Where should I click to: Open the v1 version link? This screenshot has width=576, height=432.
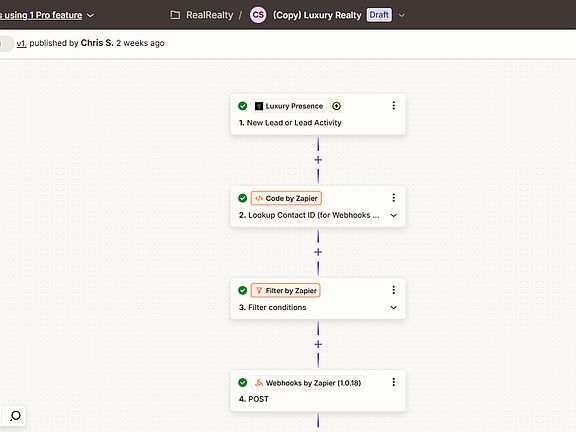22,43
